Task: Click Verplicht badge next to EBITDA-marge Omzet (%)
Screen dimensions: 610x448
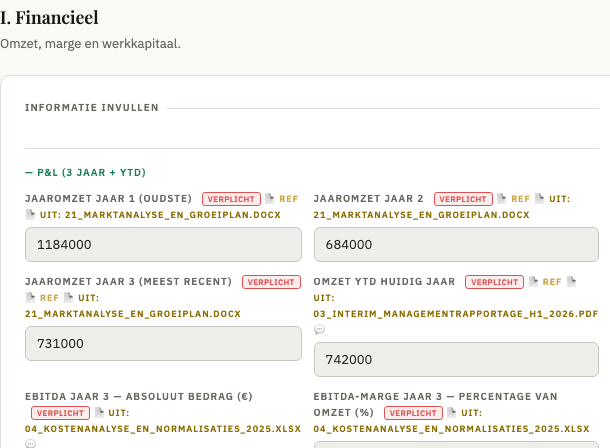Action: (x=413, y=413)
